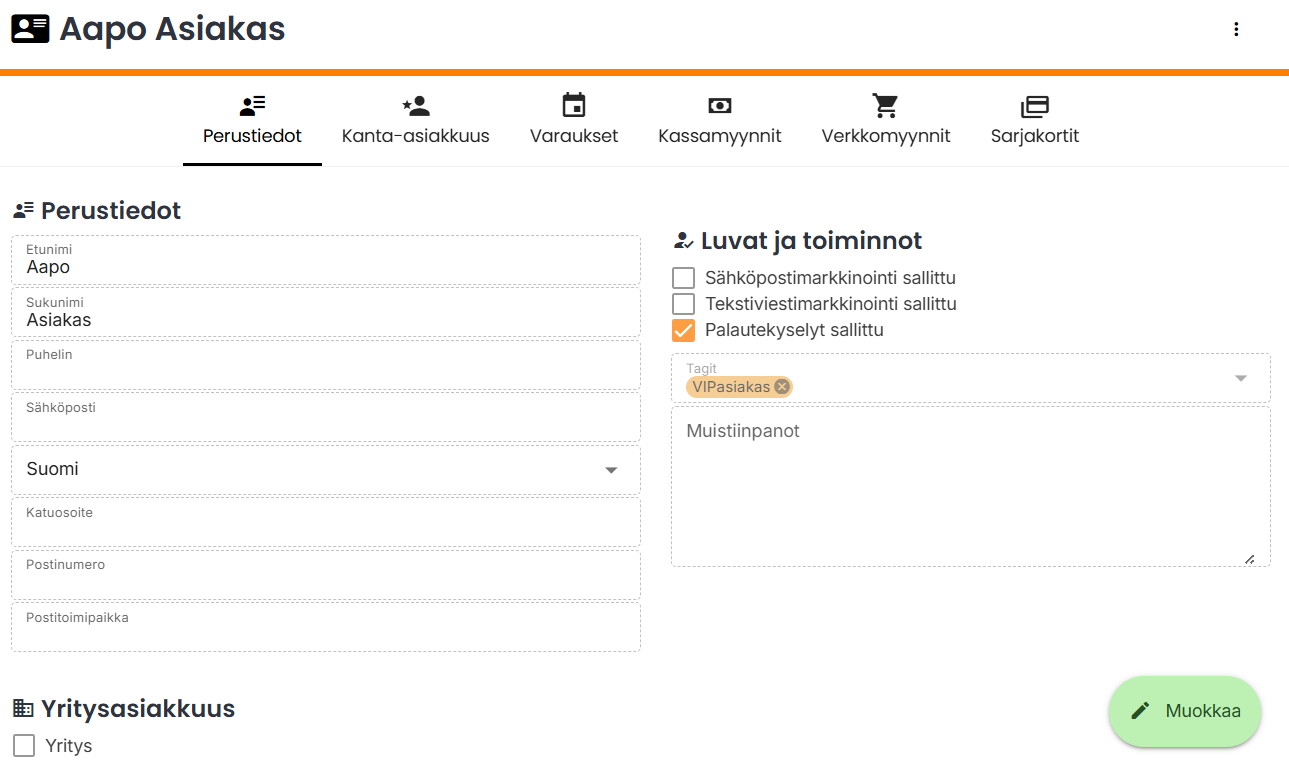Image resolution: width=1289 pixels, height=768 pixels.
Task: Switch to the Perustiedot tab
Action: (x=252, y=136)
